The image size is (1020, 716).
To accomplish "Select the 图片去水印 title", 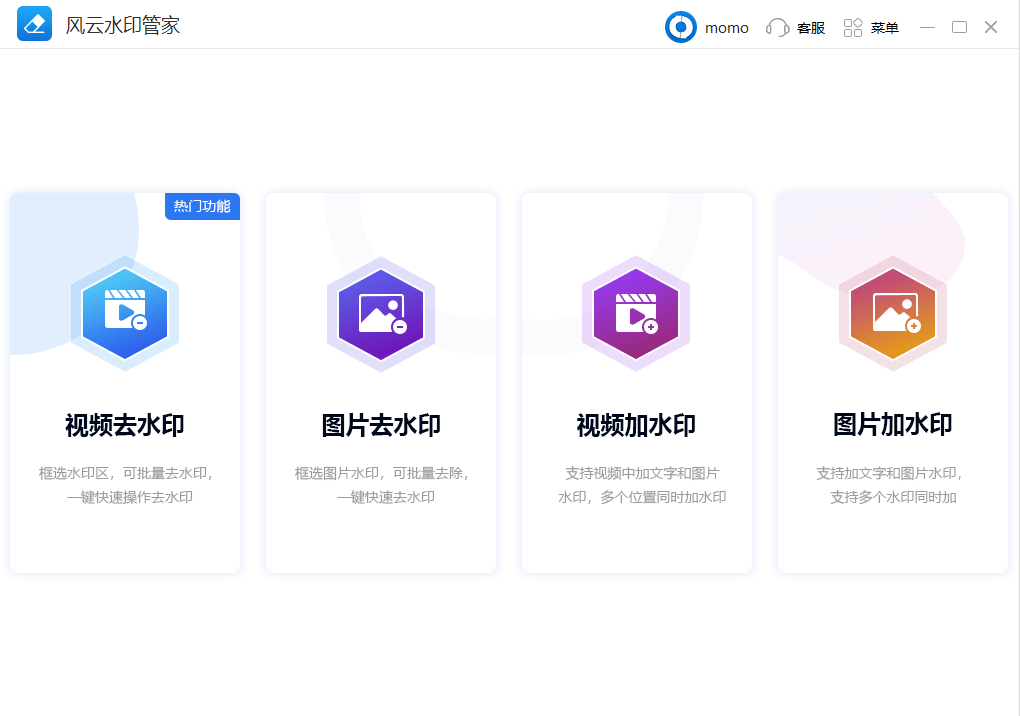I will tap(381, 425).
